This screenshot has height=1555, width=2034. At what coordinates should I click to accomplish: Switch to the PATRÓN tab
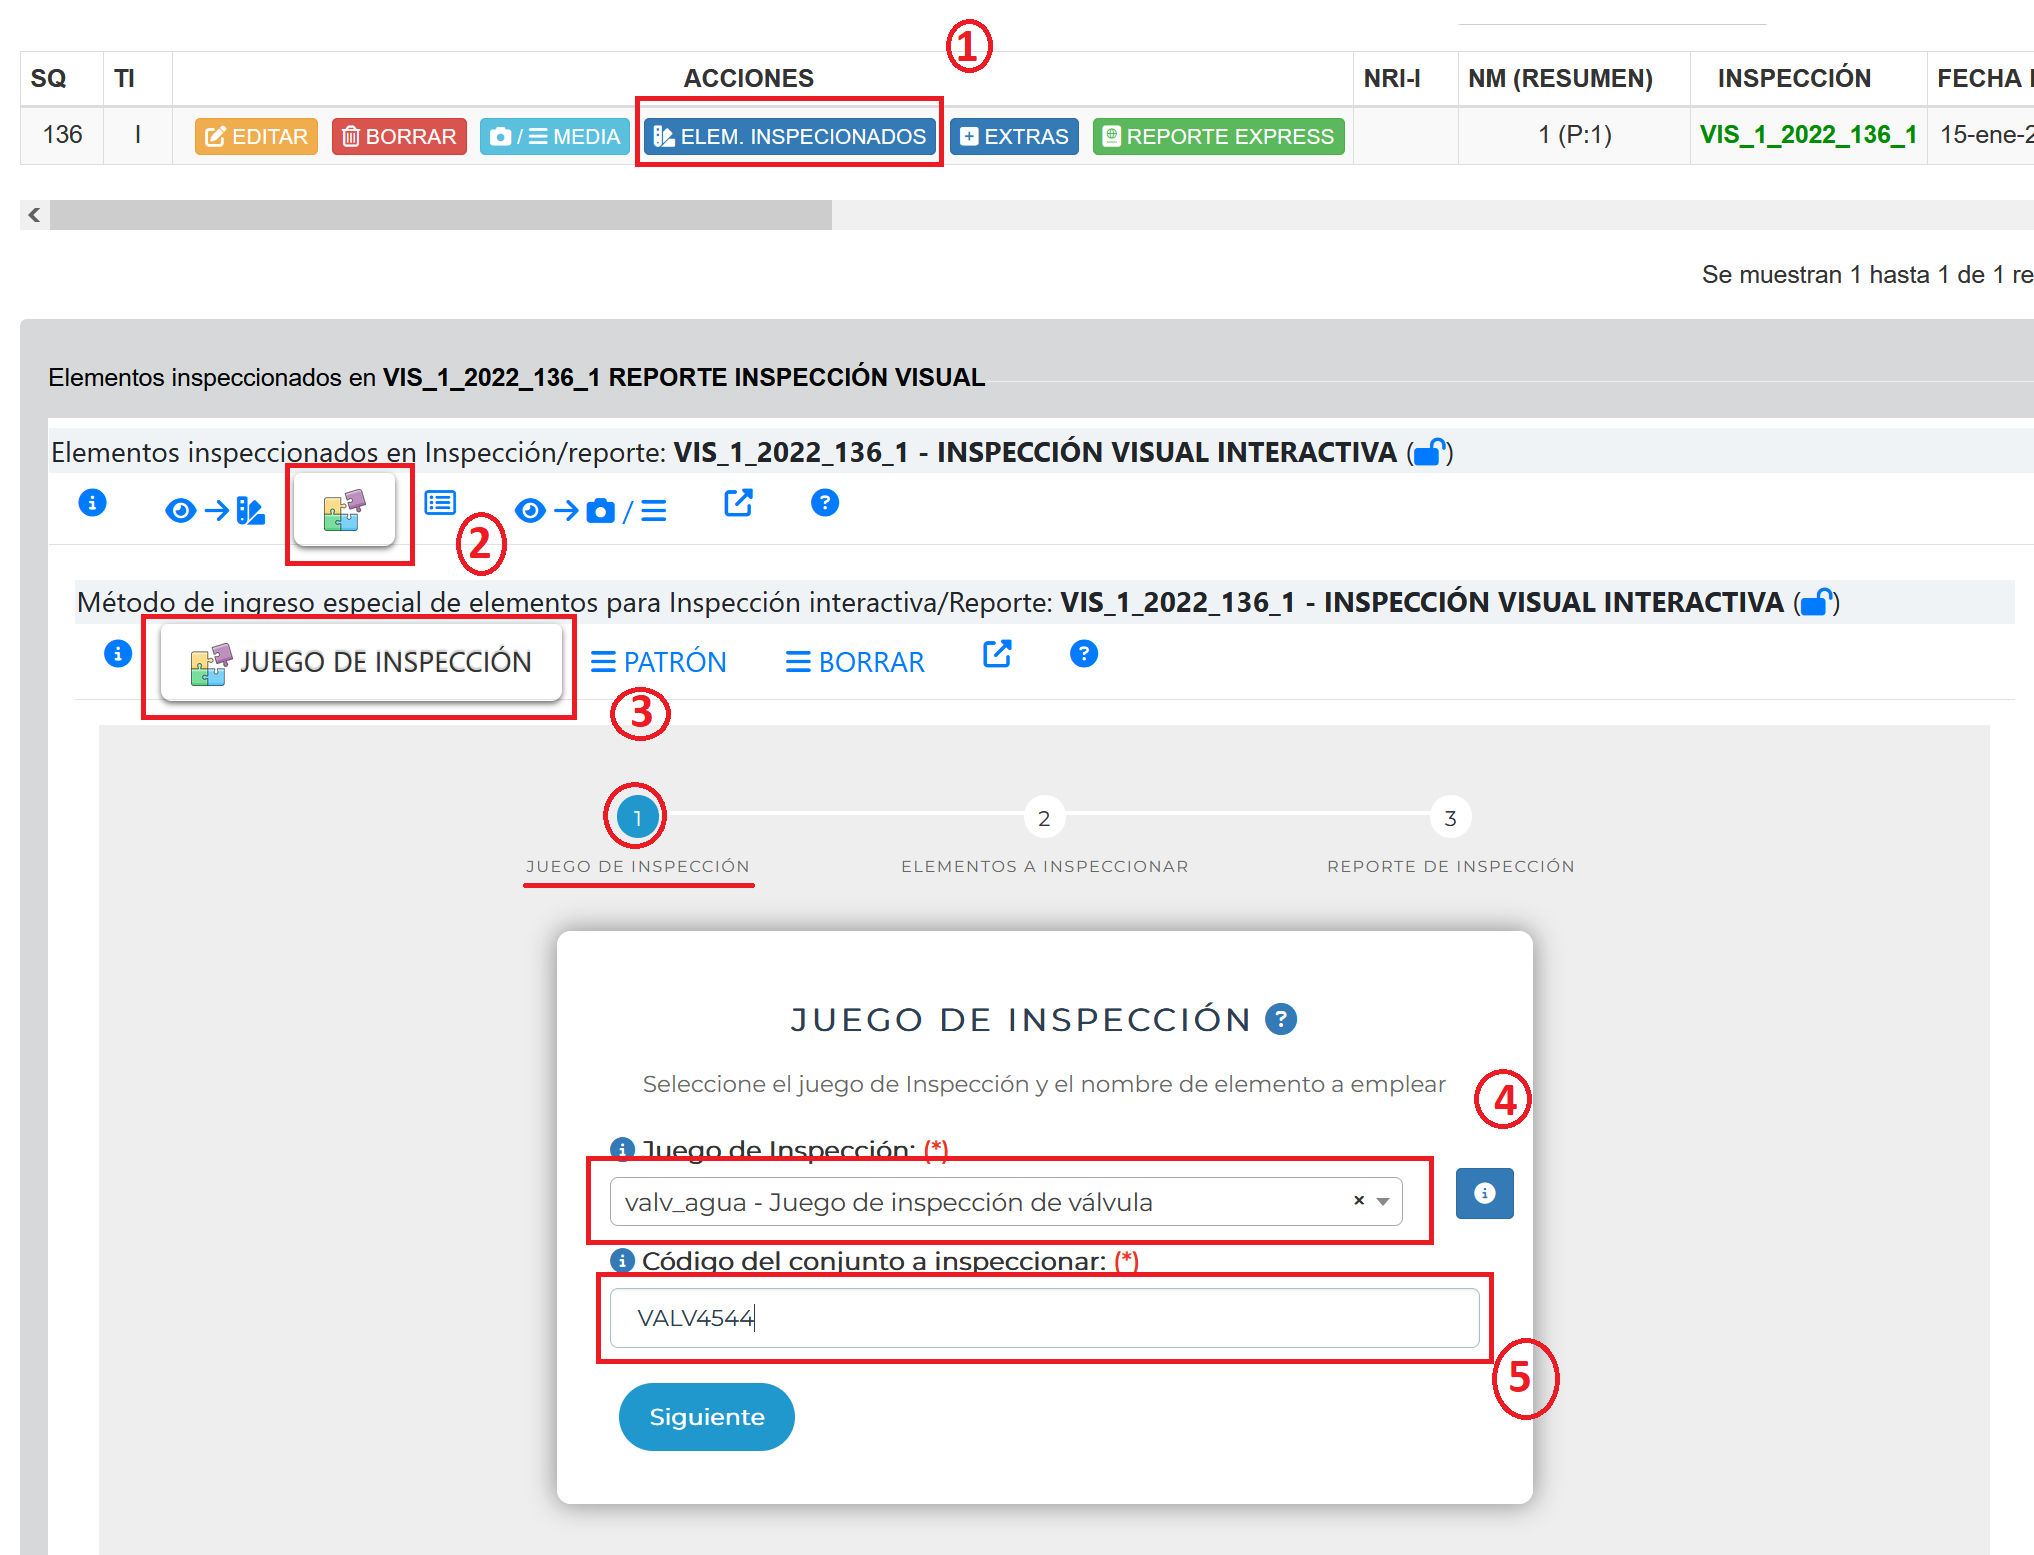[658, 662]
